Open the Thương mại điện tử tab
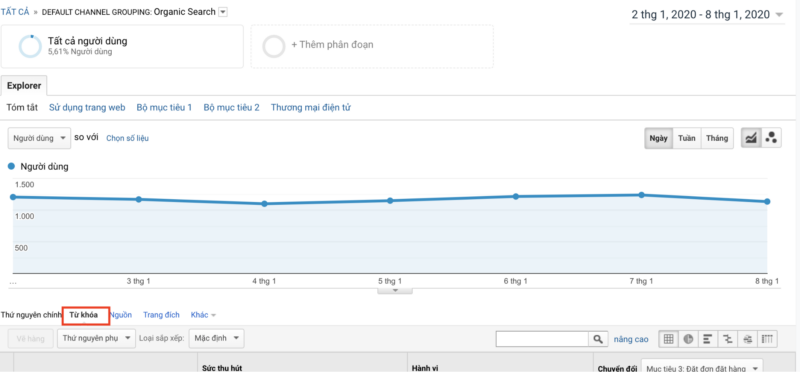Screen dimensions: 800x372 click(x=310, y=108)
